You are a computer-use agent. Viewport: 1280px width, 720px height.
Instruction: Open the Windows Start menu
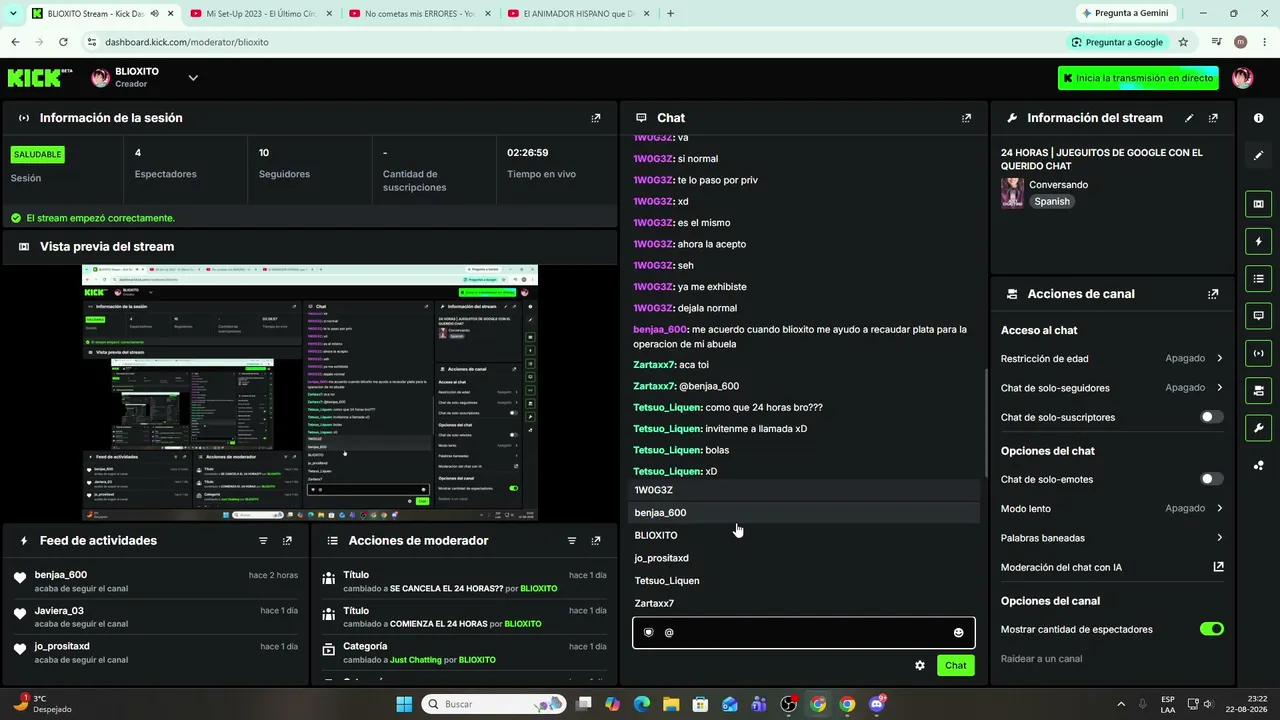404,704
